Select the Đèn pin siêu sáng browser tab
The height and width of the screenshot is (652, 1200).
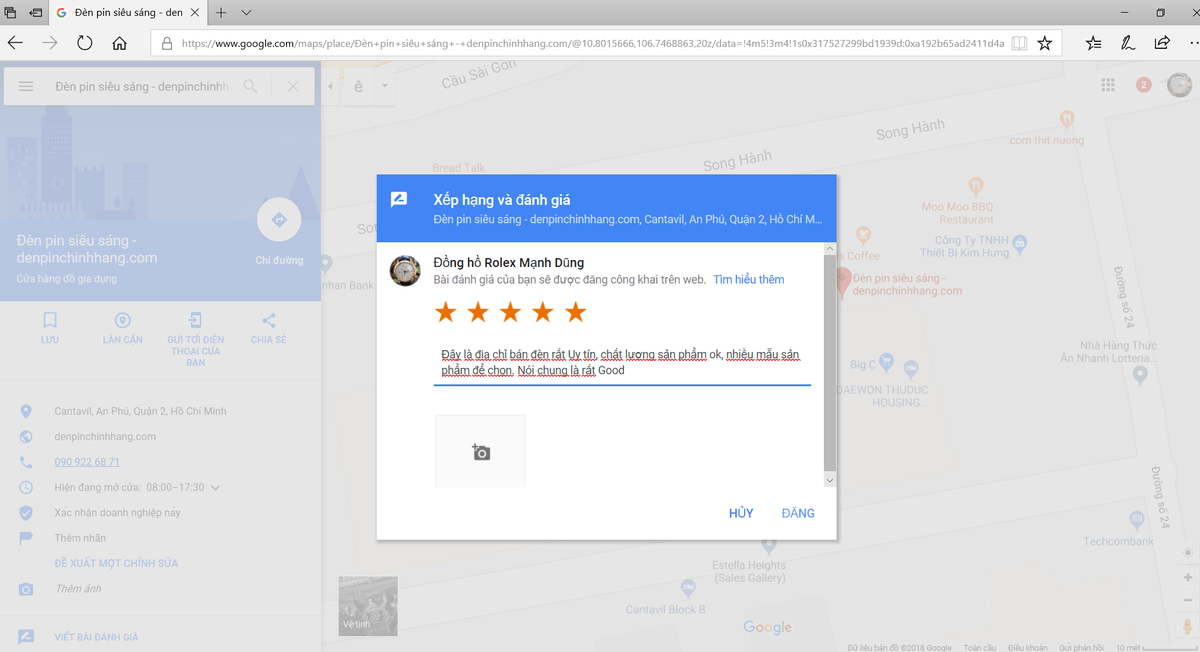click(x=126, y=13)
